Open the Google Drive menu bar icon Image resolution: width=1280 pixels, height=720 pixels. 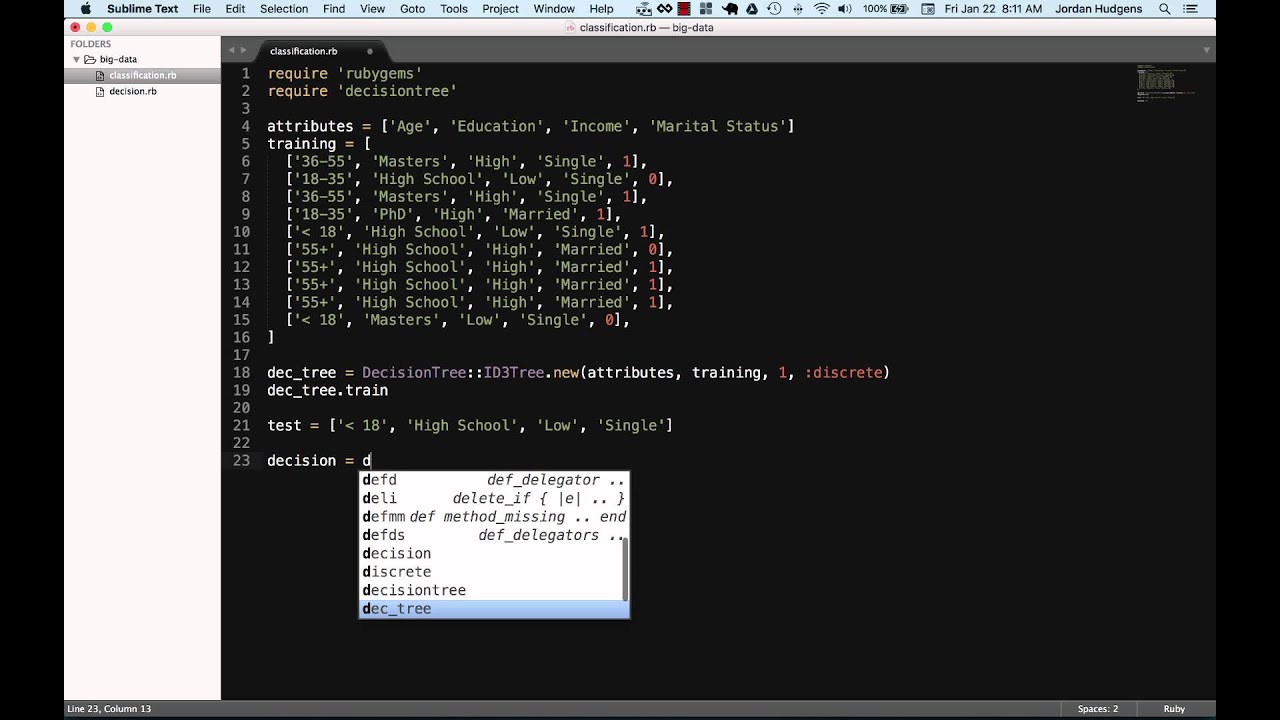(x=753, y=9)
